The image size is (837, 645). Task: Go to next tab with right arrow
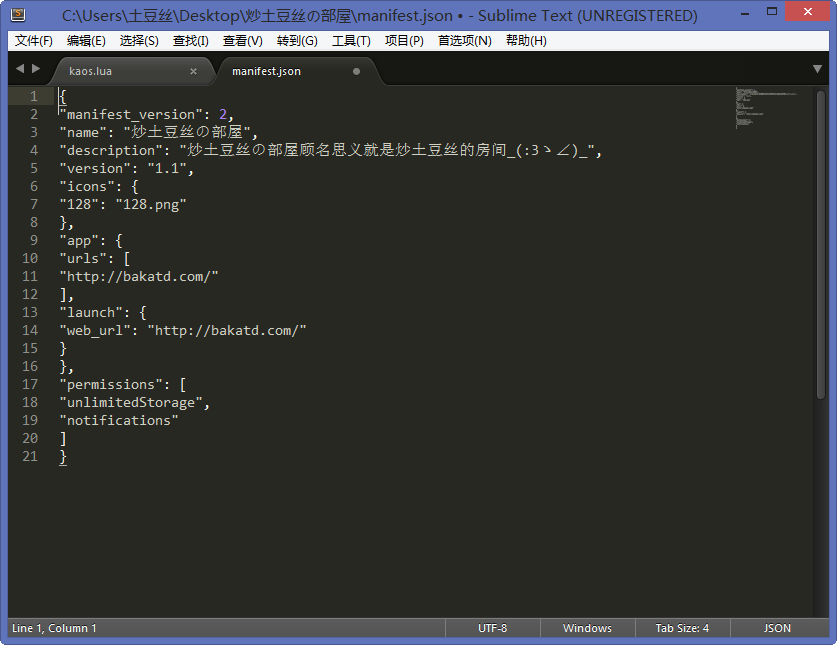point(37,69)
